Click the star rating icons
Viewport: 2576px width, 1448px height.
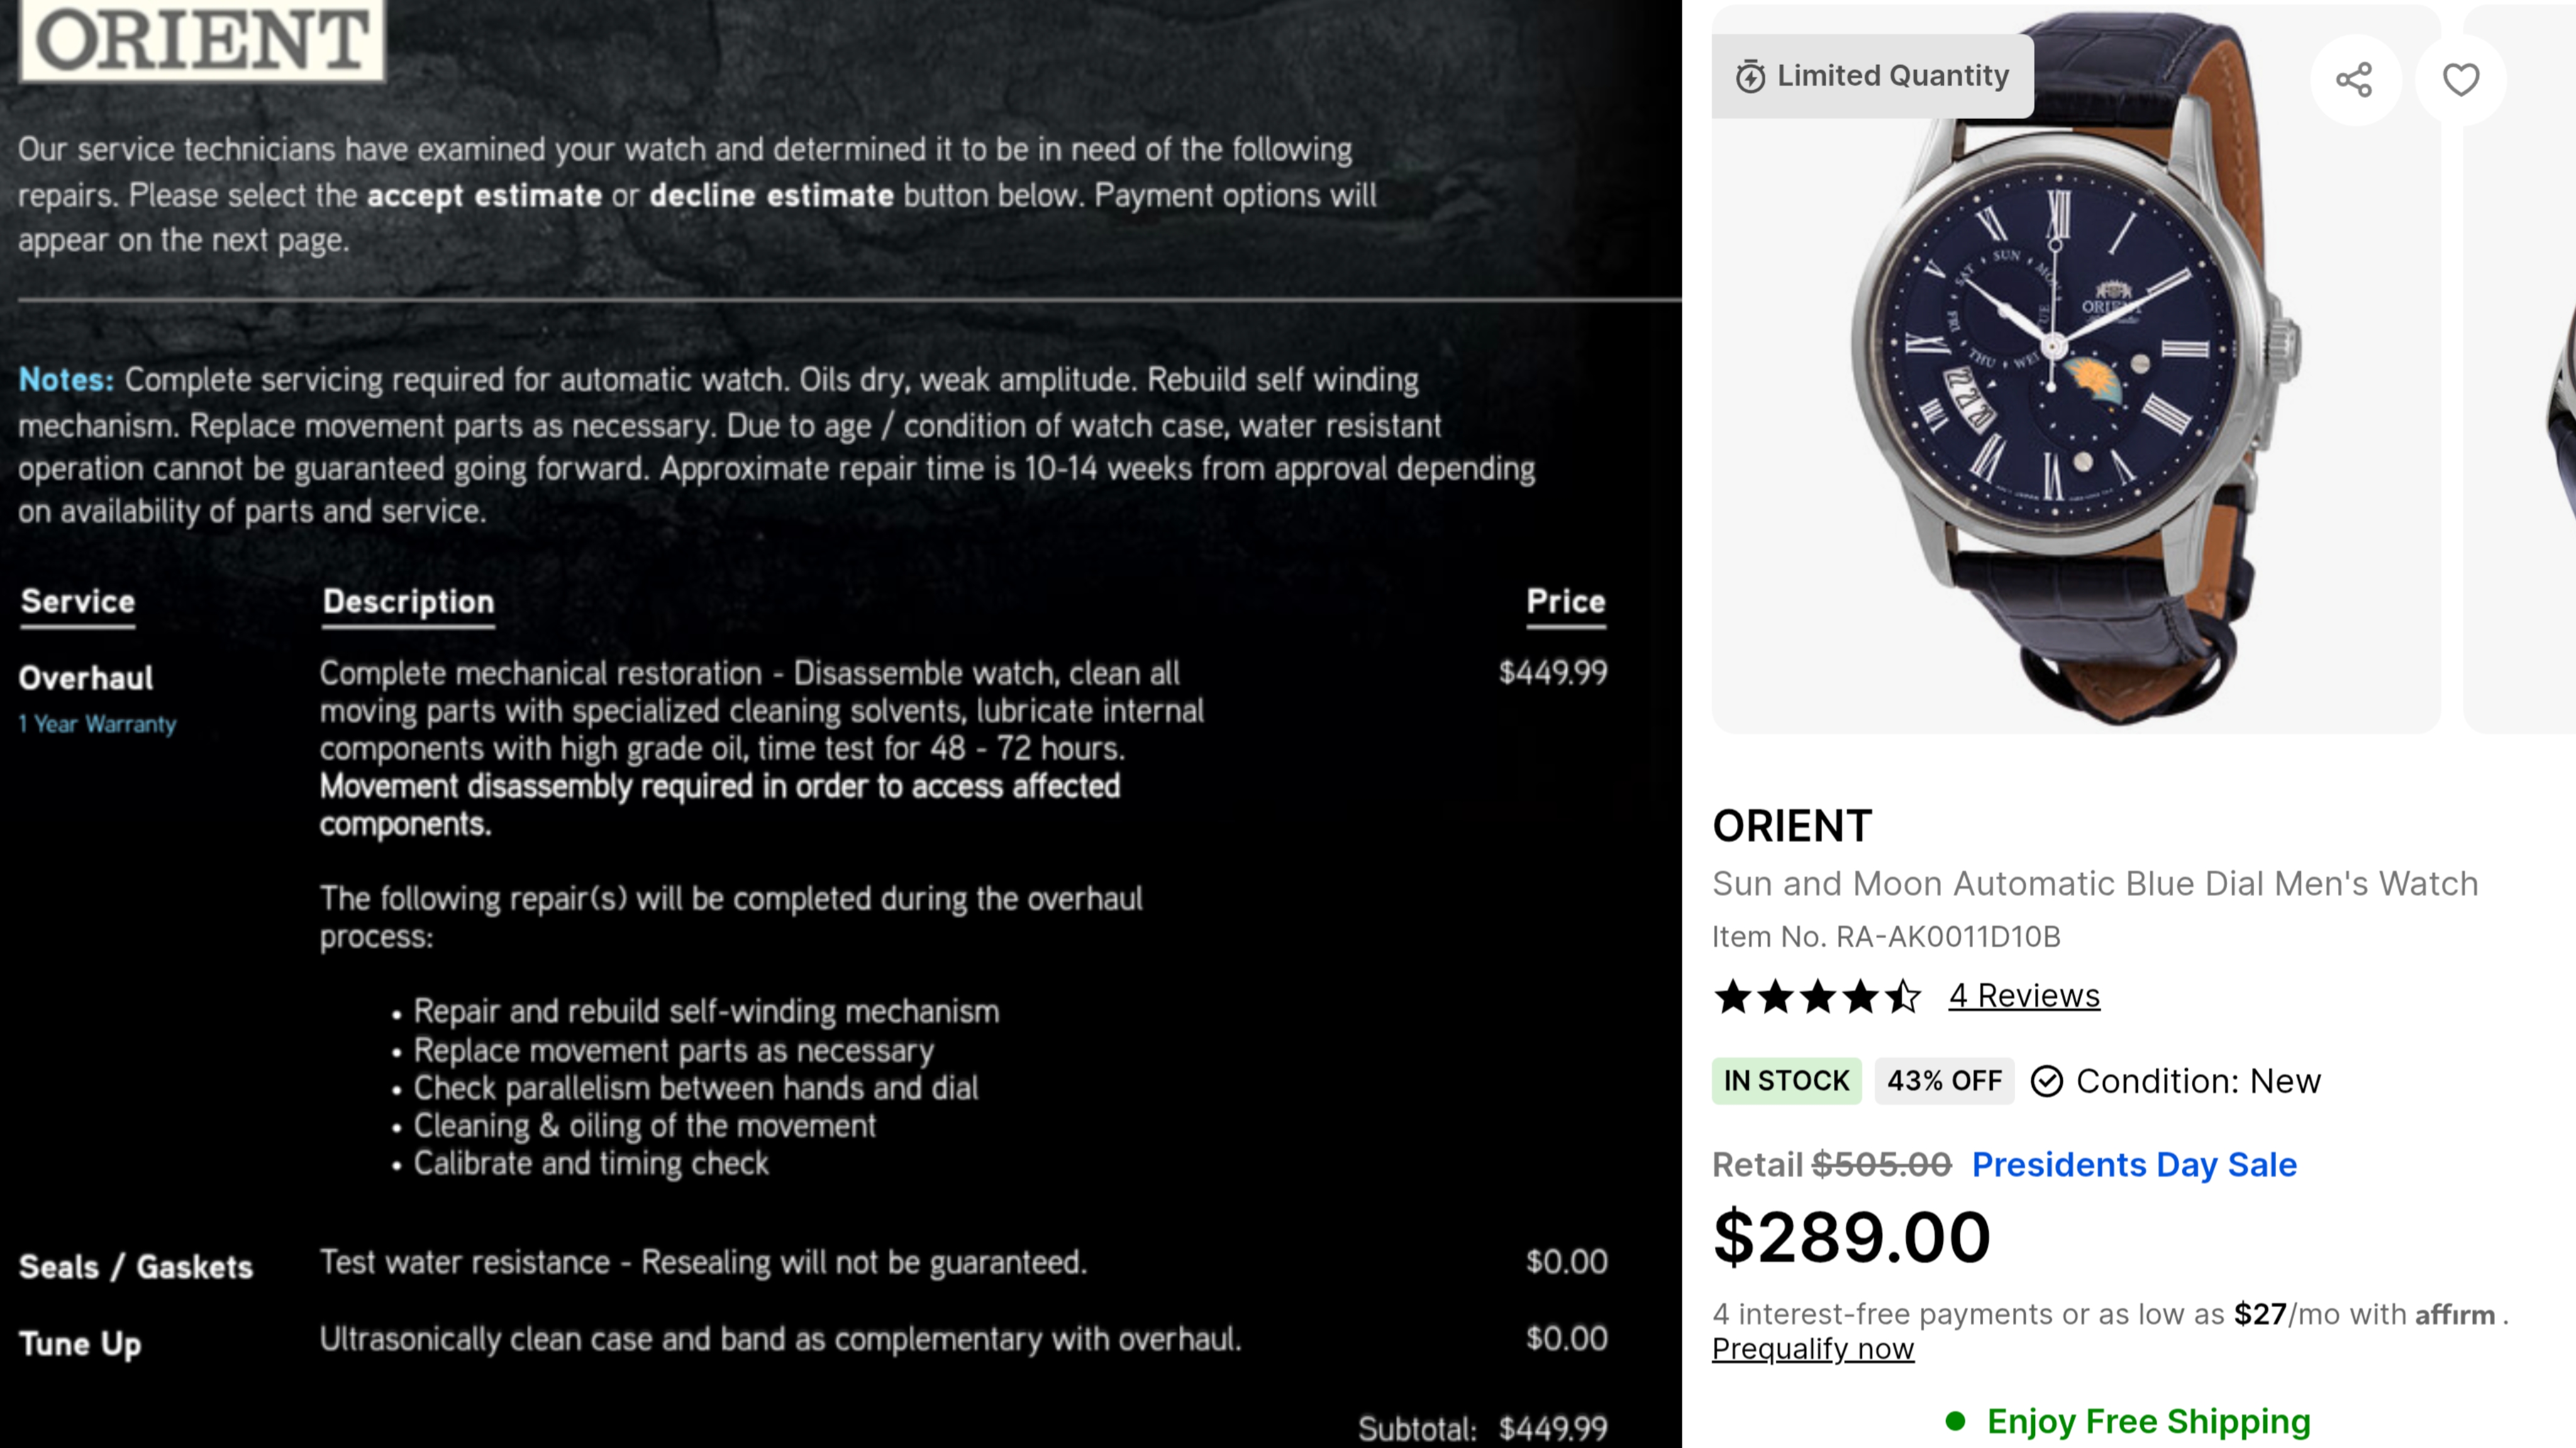pyautogui.click(x=1817, y=996)
